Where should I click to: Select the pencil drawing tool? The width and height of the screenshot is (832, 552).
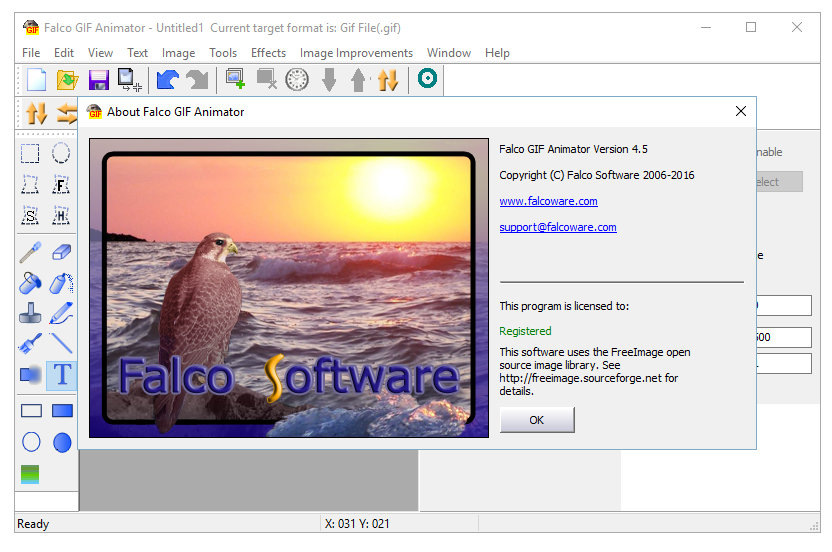click(62, 313)
